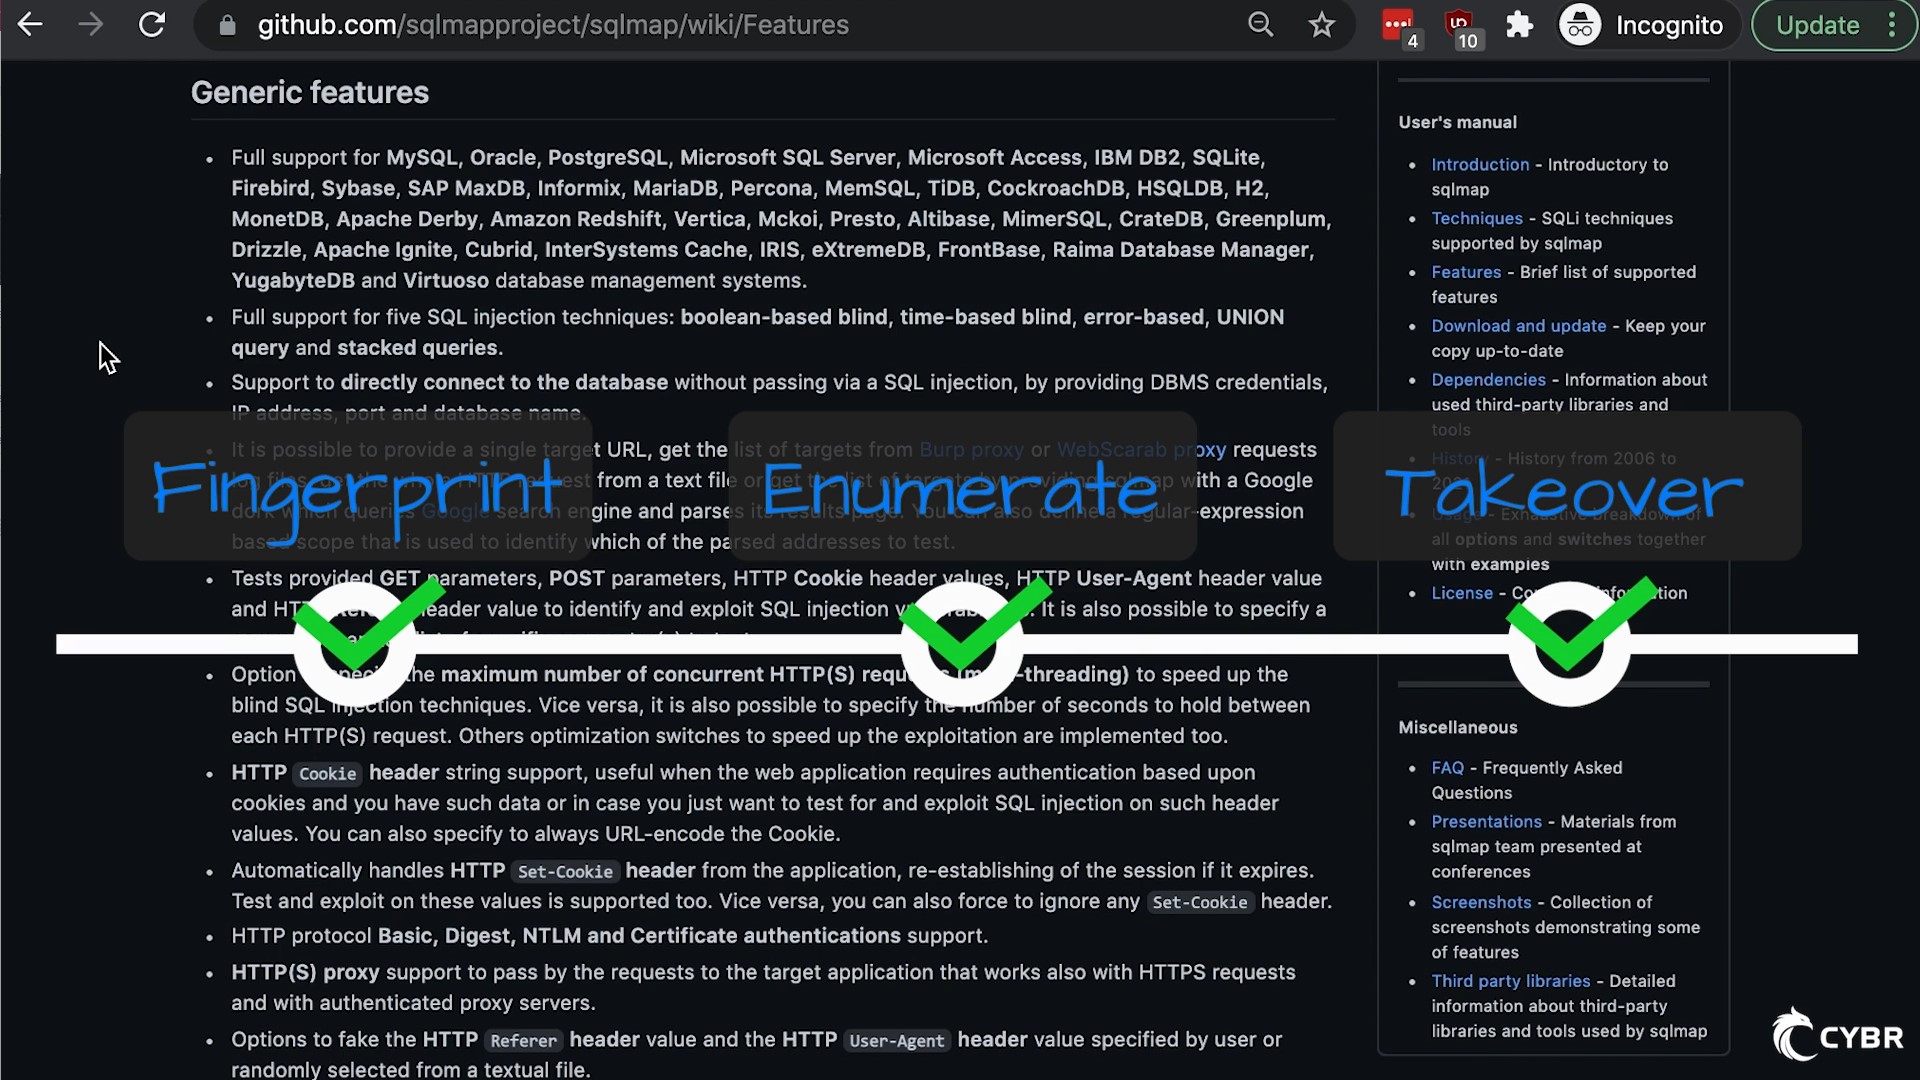The width and height of the screenshot is (1920, 1080).
Task: Open the Techniques wiki link
Action: [x=1477, y=218]
